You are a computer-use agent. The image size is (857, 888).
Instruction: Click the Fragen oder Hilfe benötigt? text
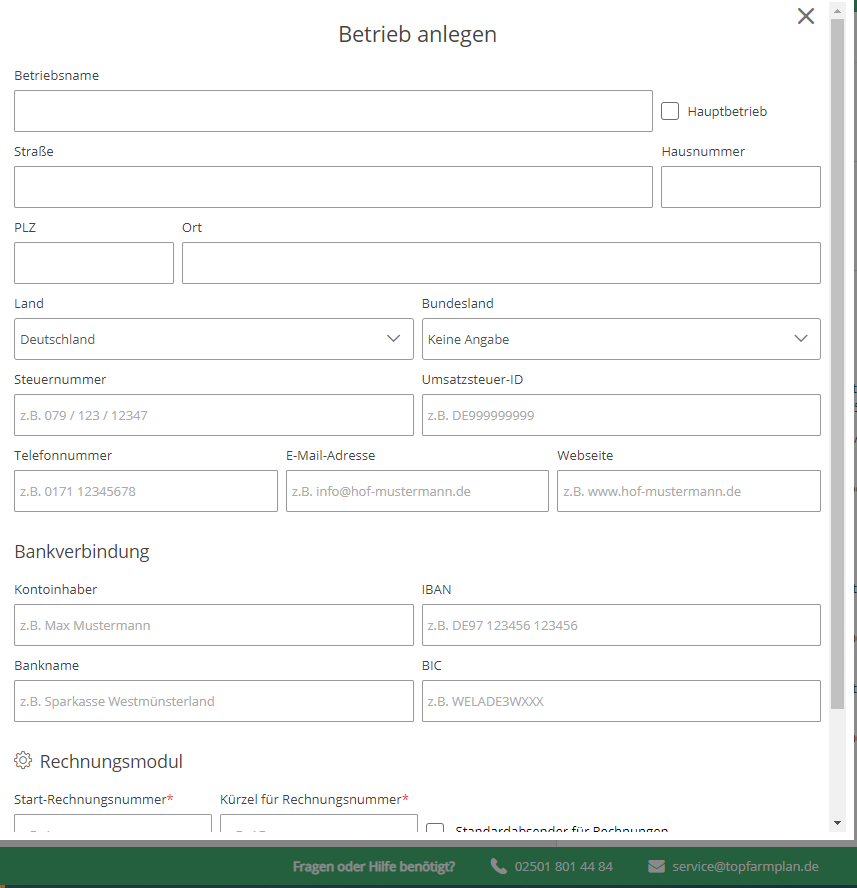pos(374,866)
